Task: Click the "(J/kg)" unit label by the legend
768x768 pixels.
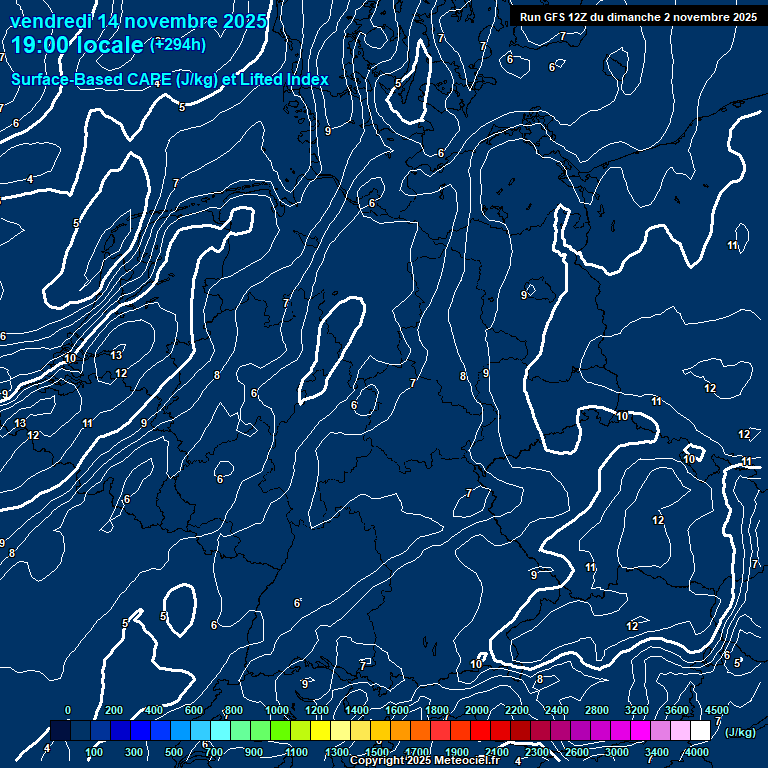Action: tap(740, 732)
